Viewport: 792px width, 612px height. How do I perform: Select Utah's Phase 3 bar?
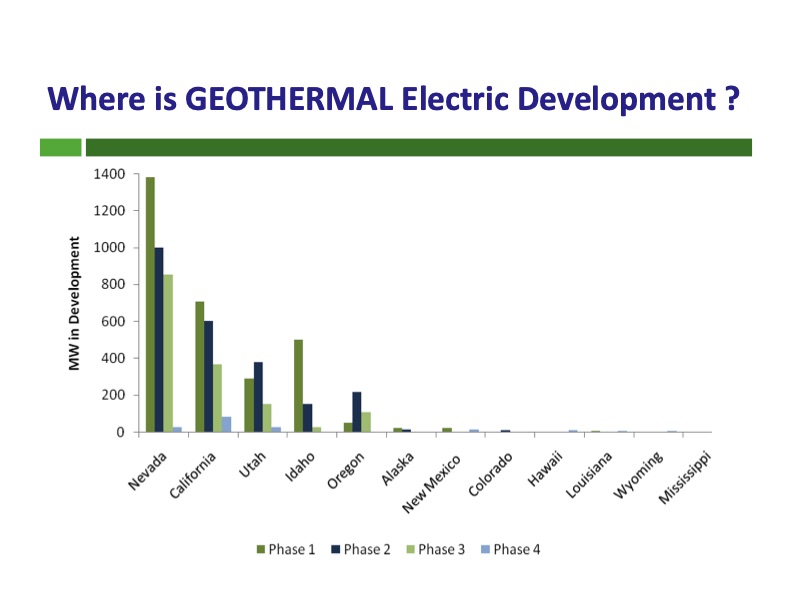tap(267, 418)
